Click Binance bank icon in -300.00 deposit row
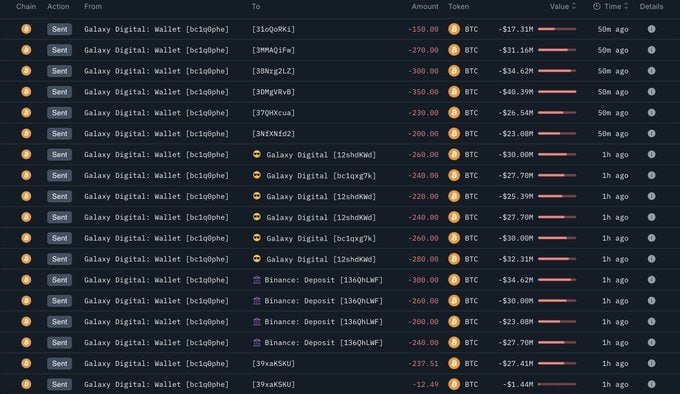Viewport: 680px width, 394px height. coord(257,280)
